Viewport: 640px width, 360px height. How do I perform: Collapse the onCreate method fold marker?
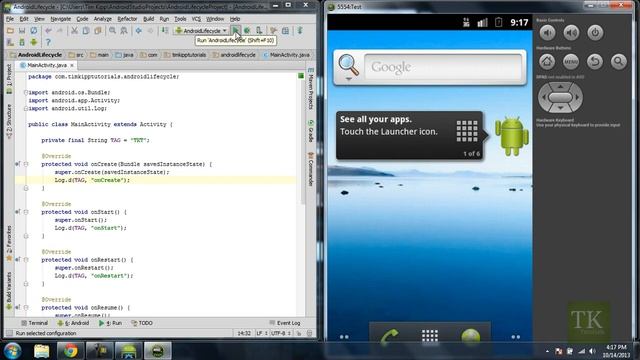[x=26, y=164]
